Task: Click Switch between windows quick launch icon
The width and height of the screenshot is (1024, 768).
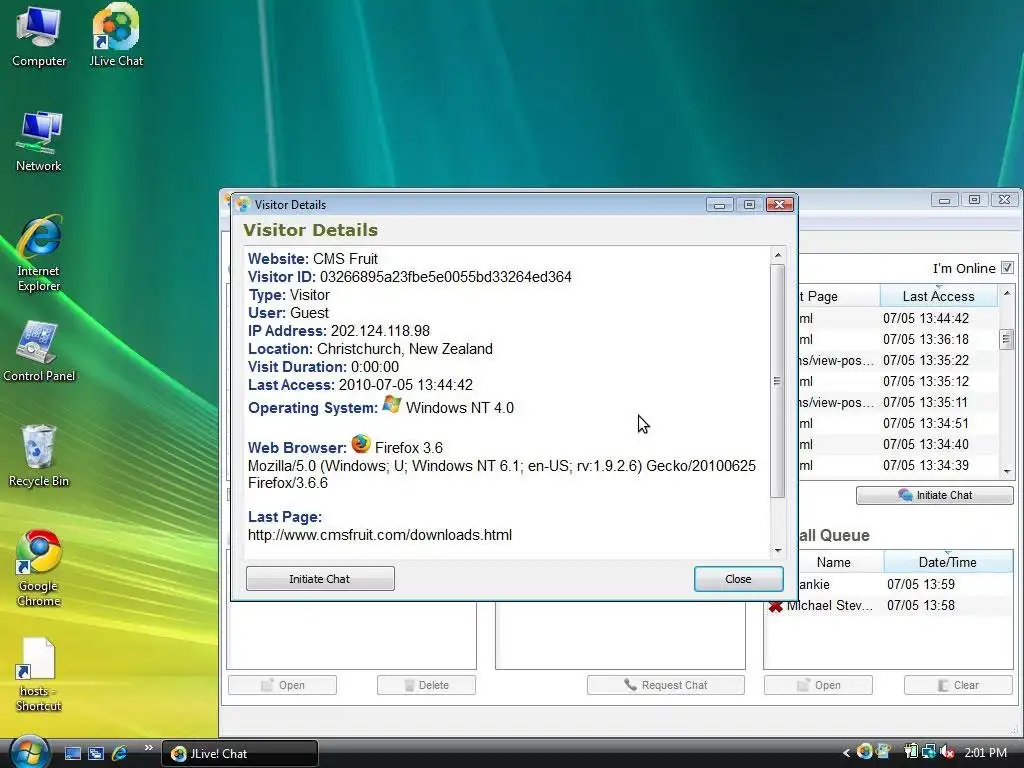Action: pos(96,754)
